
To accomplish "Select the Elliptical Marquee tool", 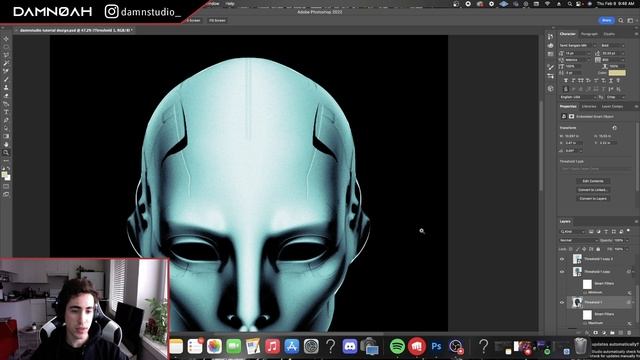I will 6,47.
